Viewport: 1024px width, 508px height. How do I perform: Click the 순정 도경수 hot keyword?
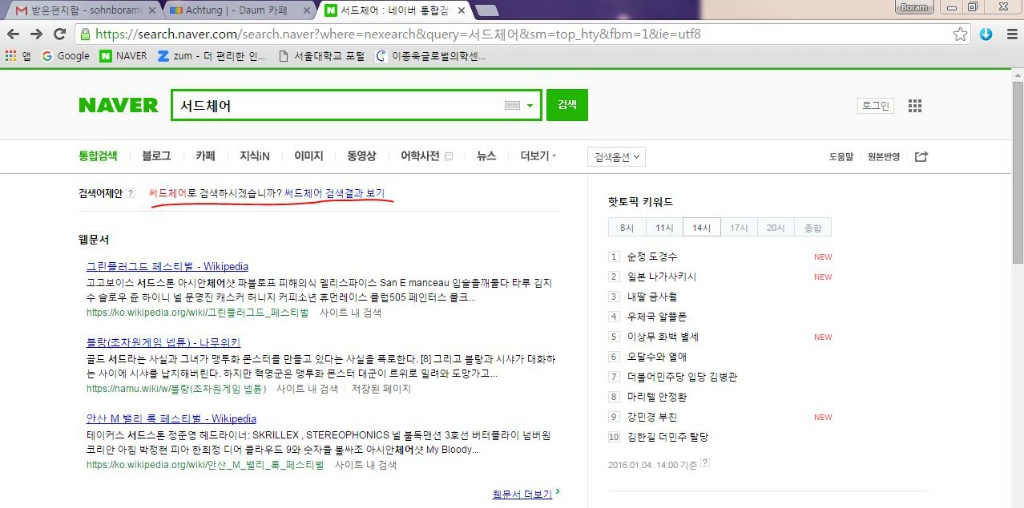point(652,257)
